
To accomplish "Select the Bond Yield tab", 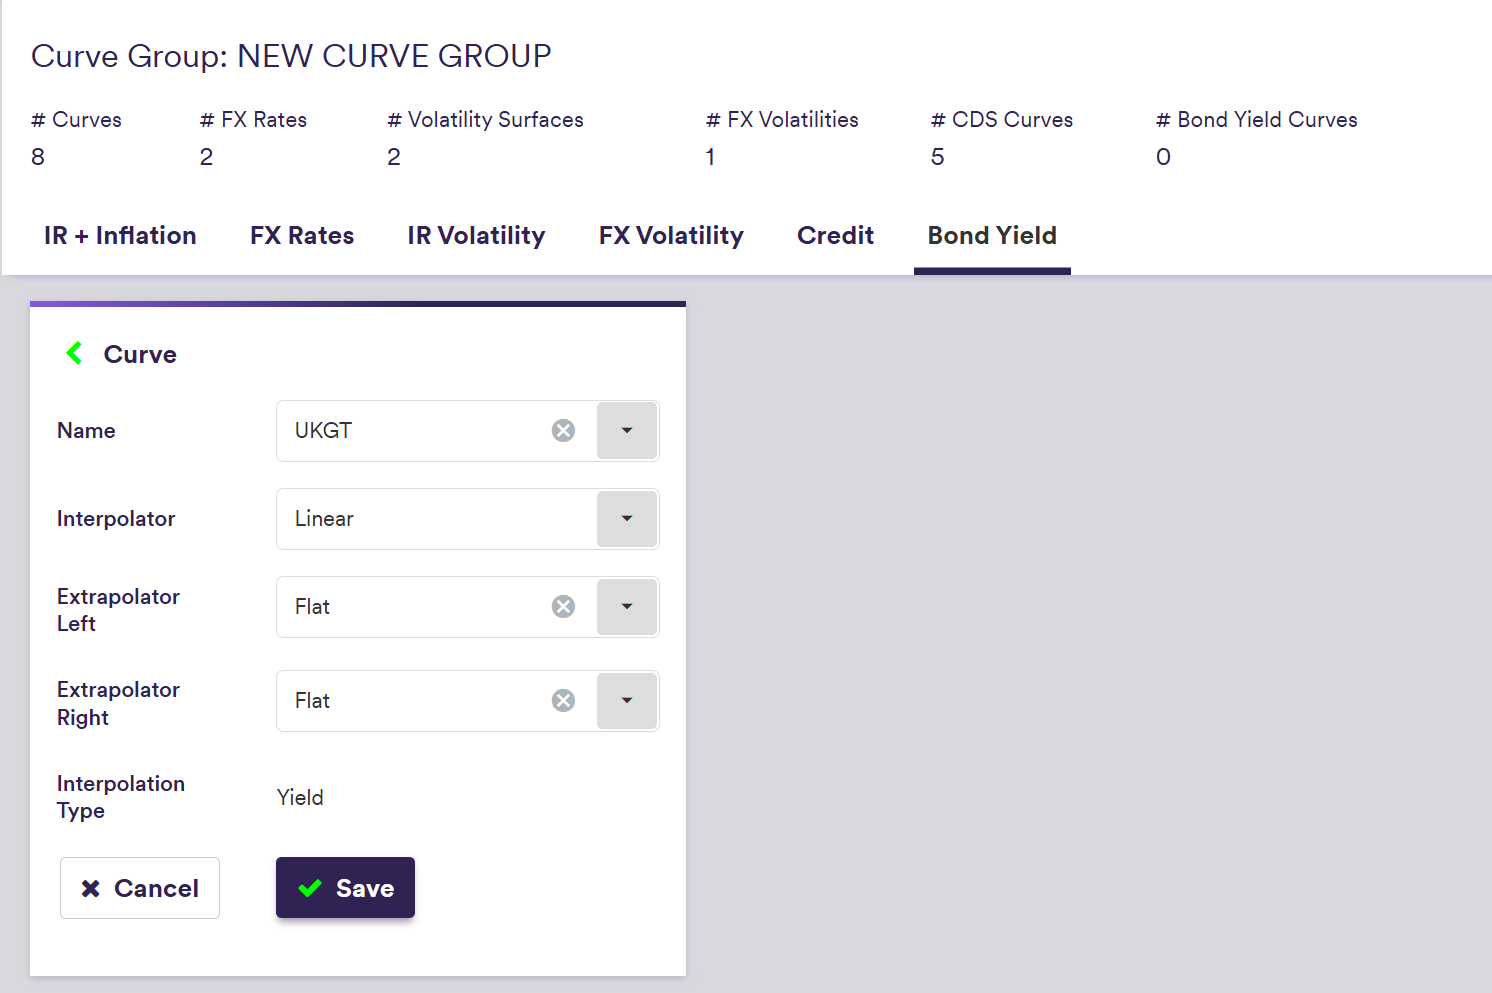I will [992, 236].
